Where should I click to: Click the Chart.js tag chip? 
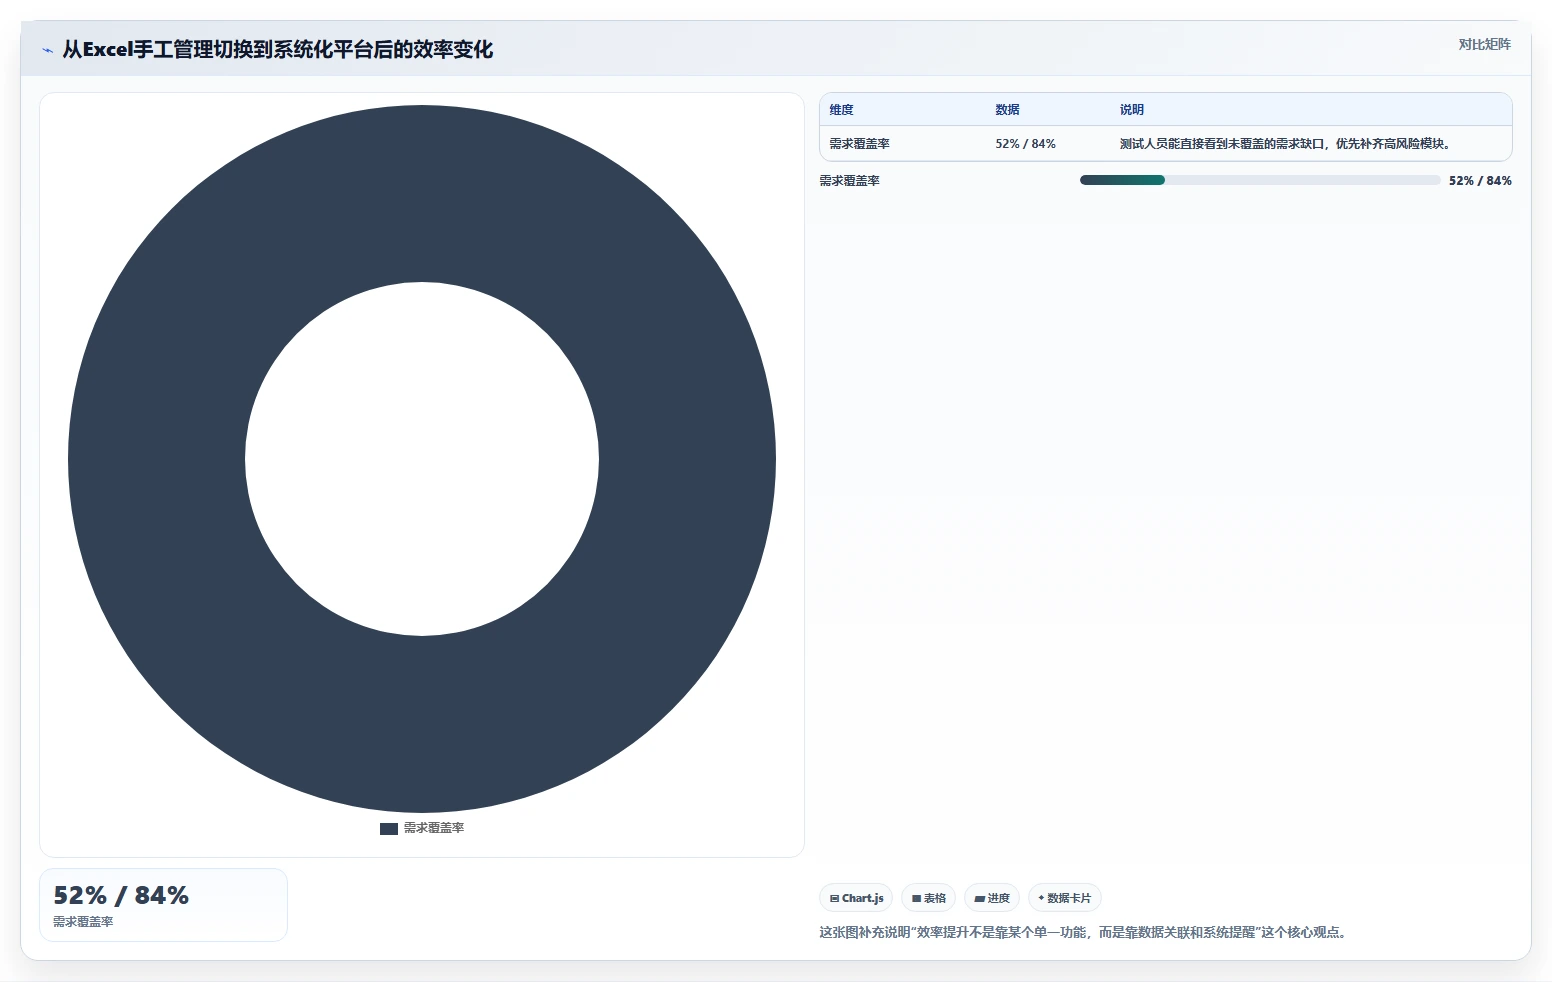[x=856, y=898]
